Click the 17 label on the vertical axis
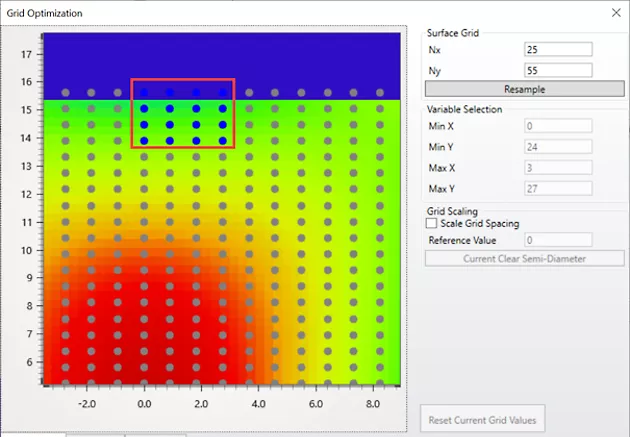 pyautogui.click(x=27, y=54)
